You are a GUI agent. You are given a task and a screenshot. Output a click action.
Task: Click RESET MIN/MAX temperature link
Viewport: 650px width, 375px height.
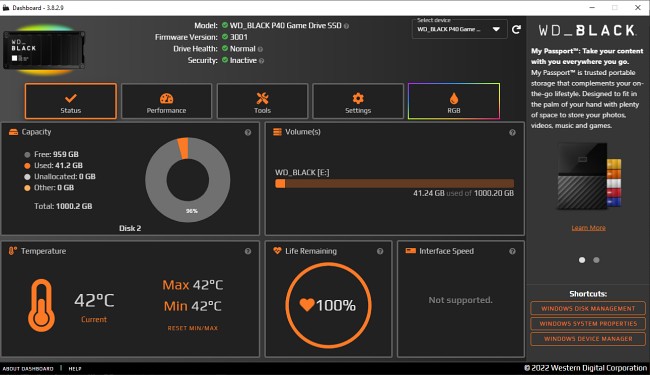193,328
